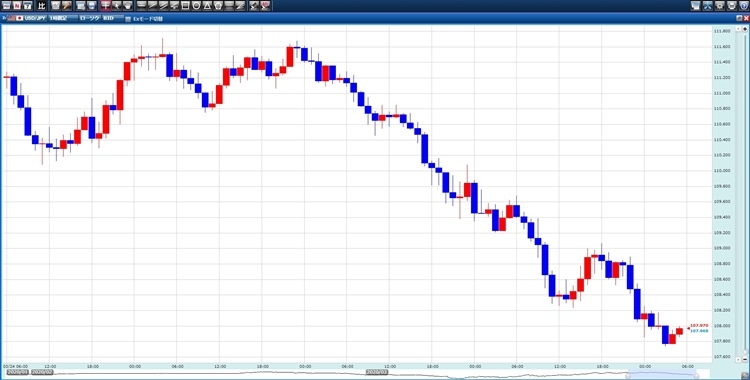
Task: Click the T toolbar icon
Action: pos(28,6)
